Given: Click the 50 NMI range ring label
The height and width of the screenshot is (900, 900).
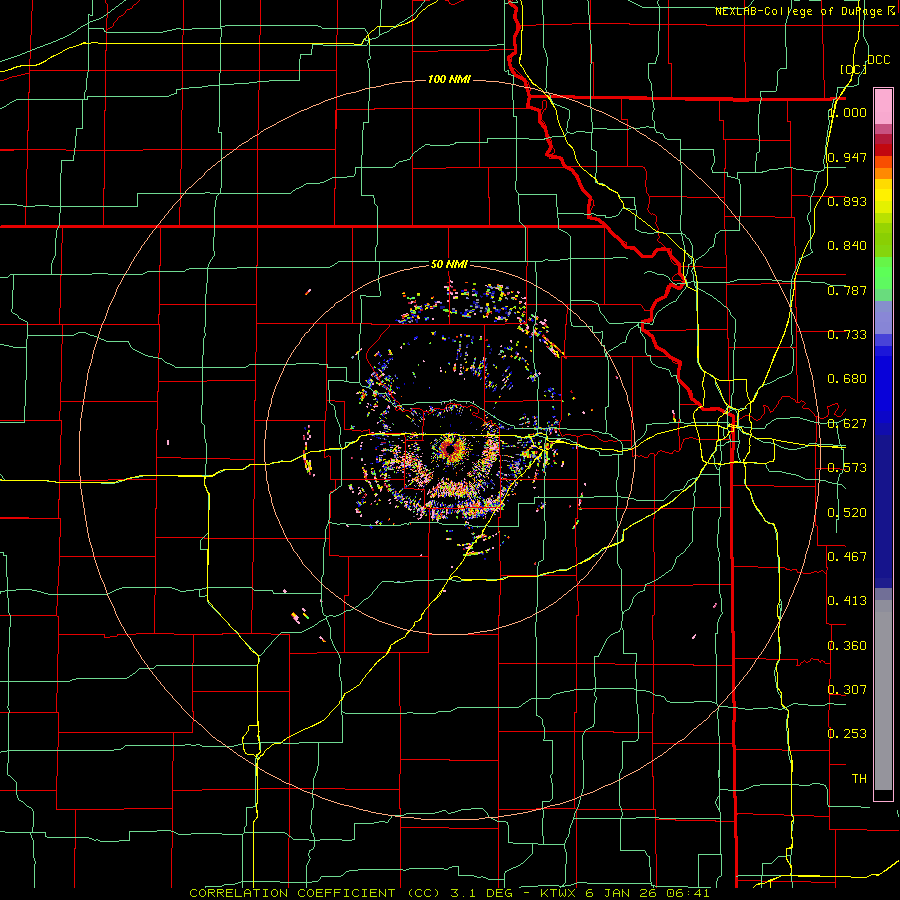Looking at the screenshot, I should 449,264.
